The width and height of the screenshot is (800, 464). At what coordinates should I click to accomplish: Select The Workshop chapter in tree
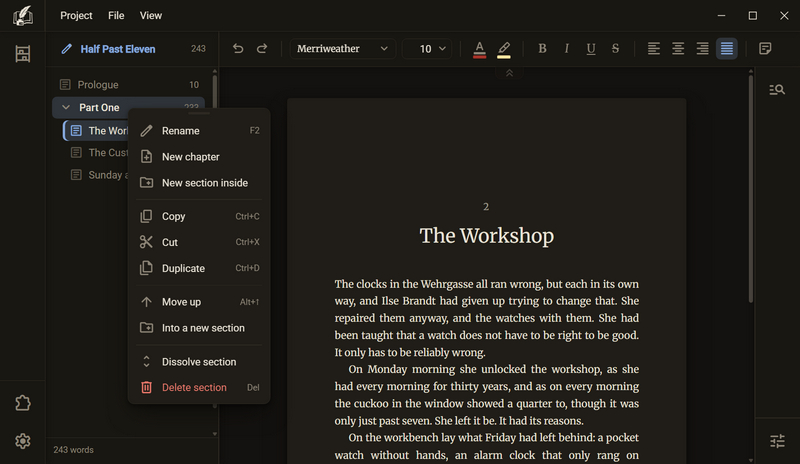click(x=96, y=131)
